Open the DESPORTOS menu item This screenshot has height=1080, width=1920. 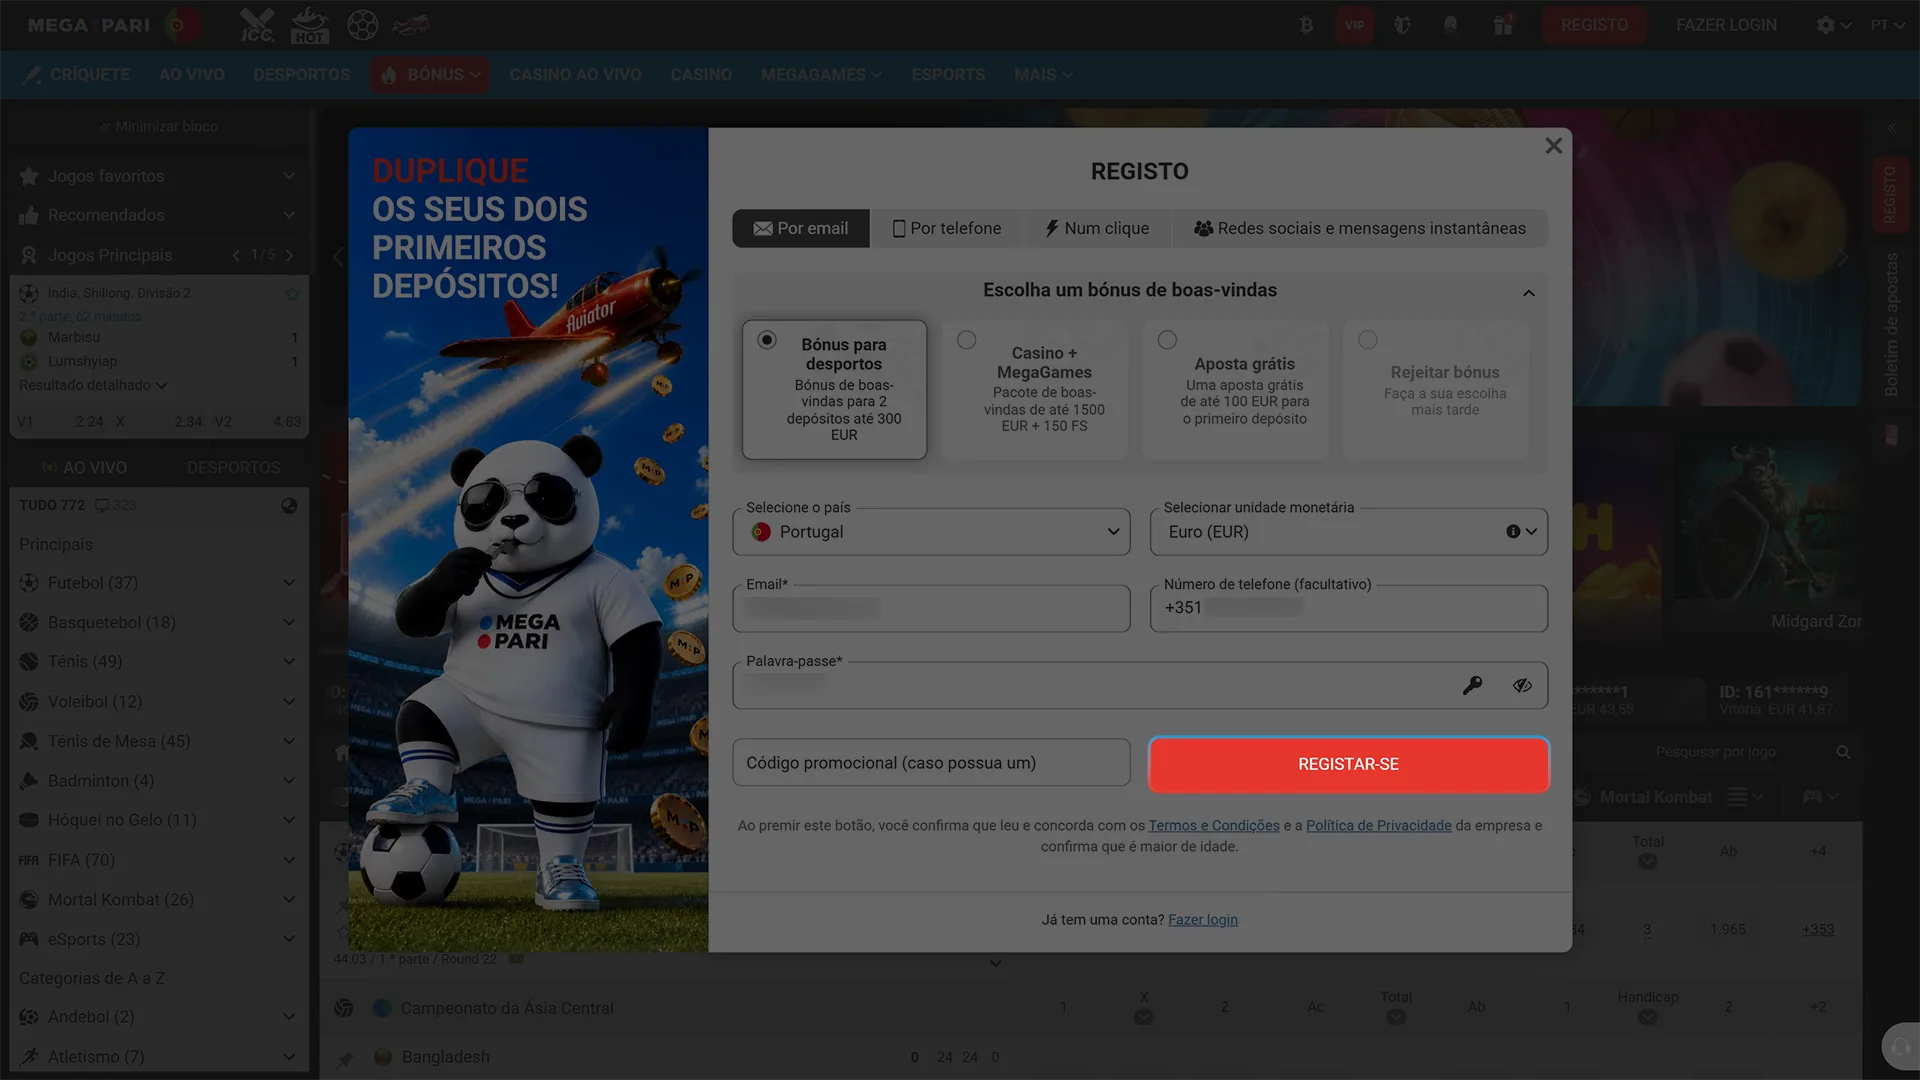301,75
